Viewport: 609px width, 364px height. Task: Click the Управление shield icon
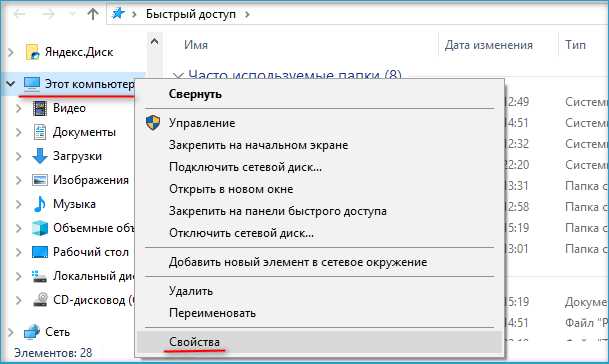click(x=153, y=122)
